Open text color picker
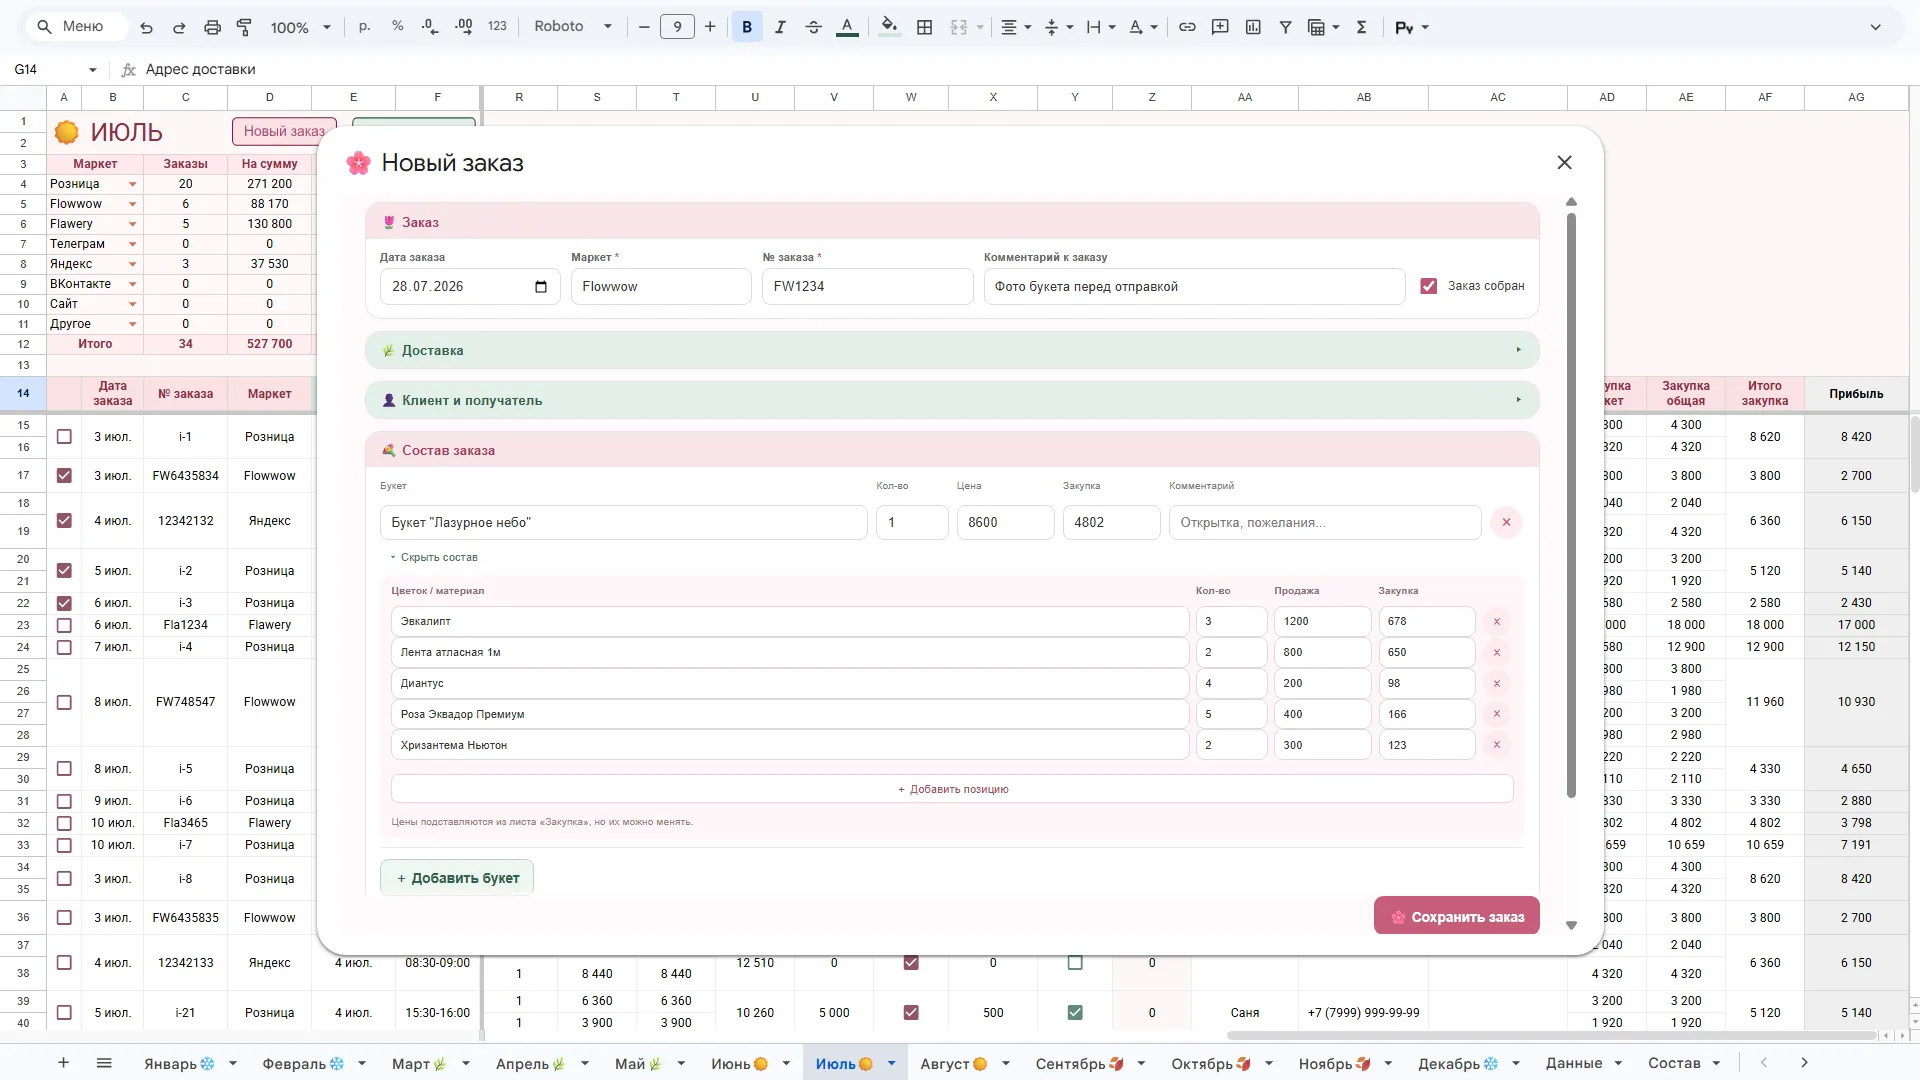Screen dimensions: 1920x1080 [x=847, y=27]
